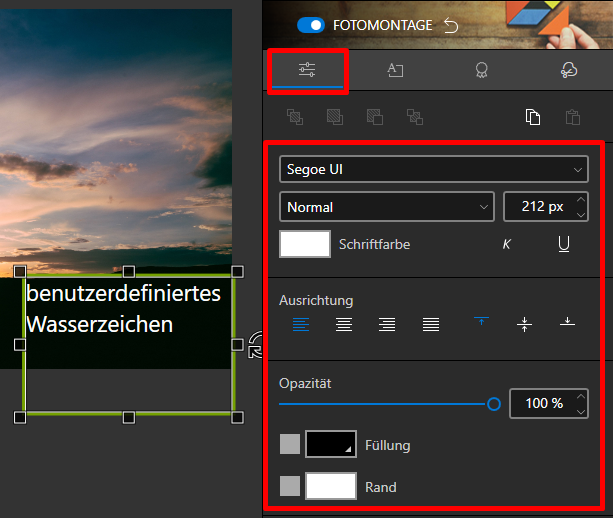The width and height of the screenshot is (613, 518).
Task: Decrease opacity with down arrow
Action: 581,412
